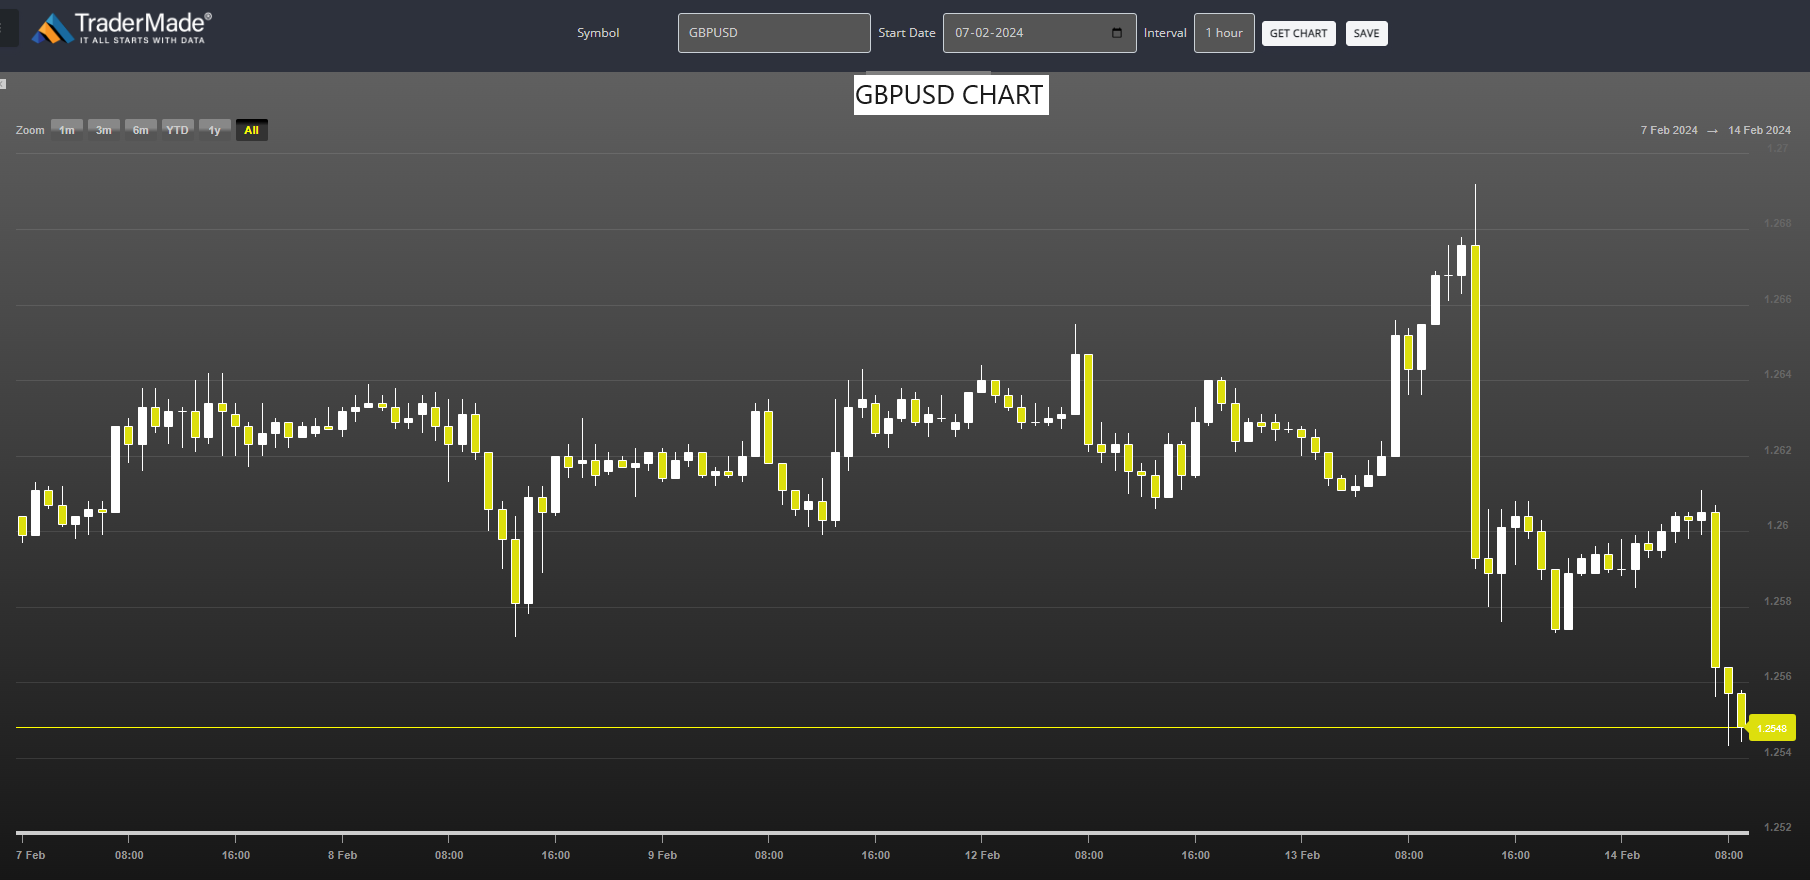The image size is (1810, 880).
Task: Click the 7 Feb 2024 range start date
Action: (x=1669, y=130)
